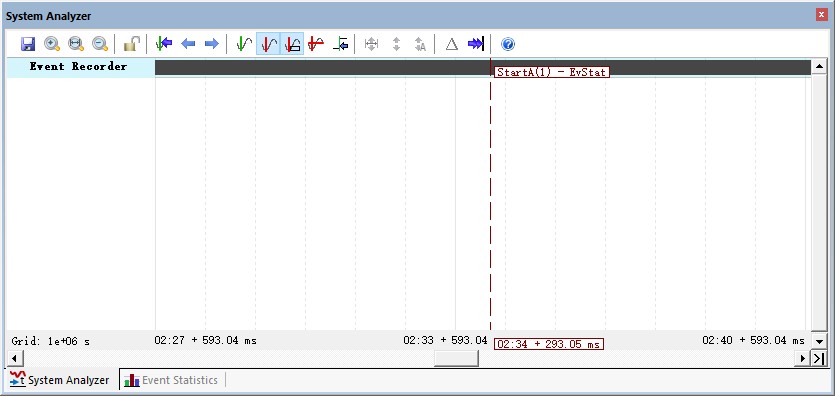Toggle the padlock lock icon
Screen dimensions: 835x396
click(132, 44)
